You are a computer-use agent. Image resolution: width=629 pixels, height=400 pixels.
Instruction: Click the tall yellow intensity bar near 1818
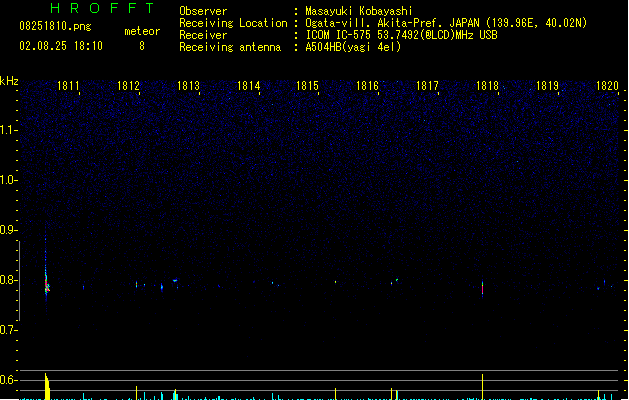483,387
